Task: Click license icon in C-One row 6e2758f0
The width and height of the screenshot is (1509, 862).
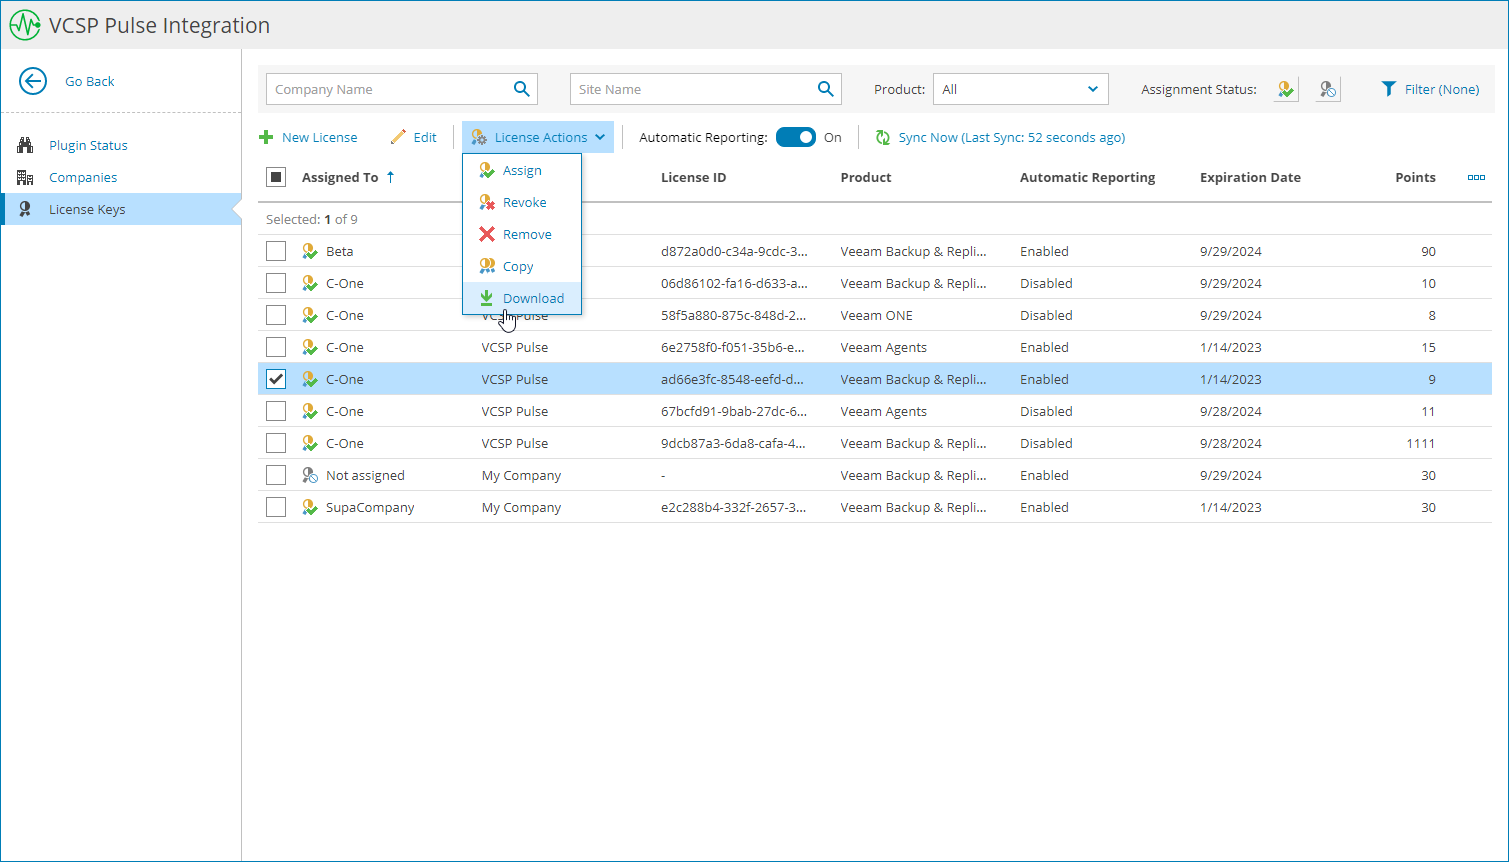Action: pyautogui.click(x=310, y=347)
